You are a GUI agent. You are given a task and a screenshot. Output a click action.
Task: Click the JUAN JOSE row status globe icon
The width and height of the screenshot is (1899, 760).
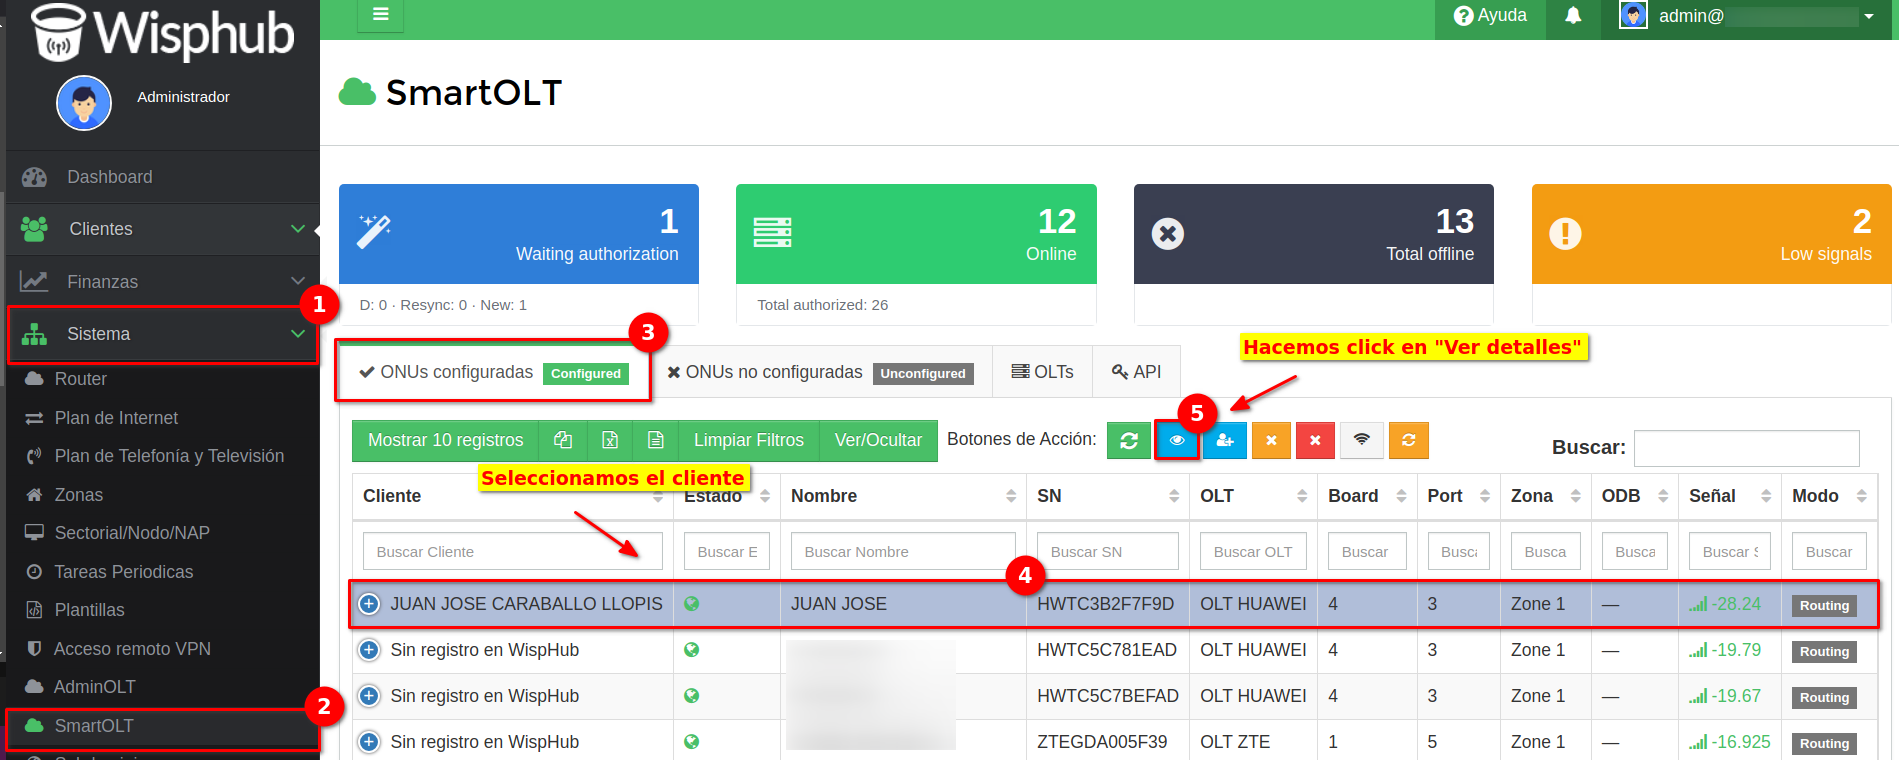691,604
